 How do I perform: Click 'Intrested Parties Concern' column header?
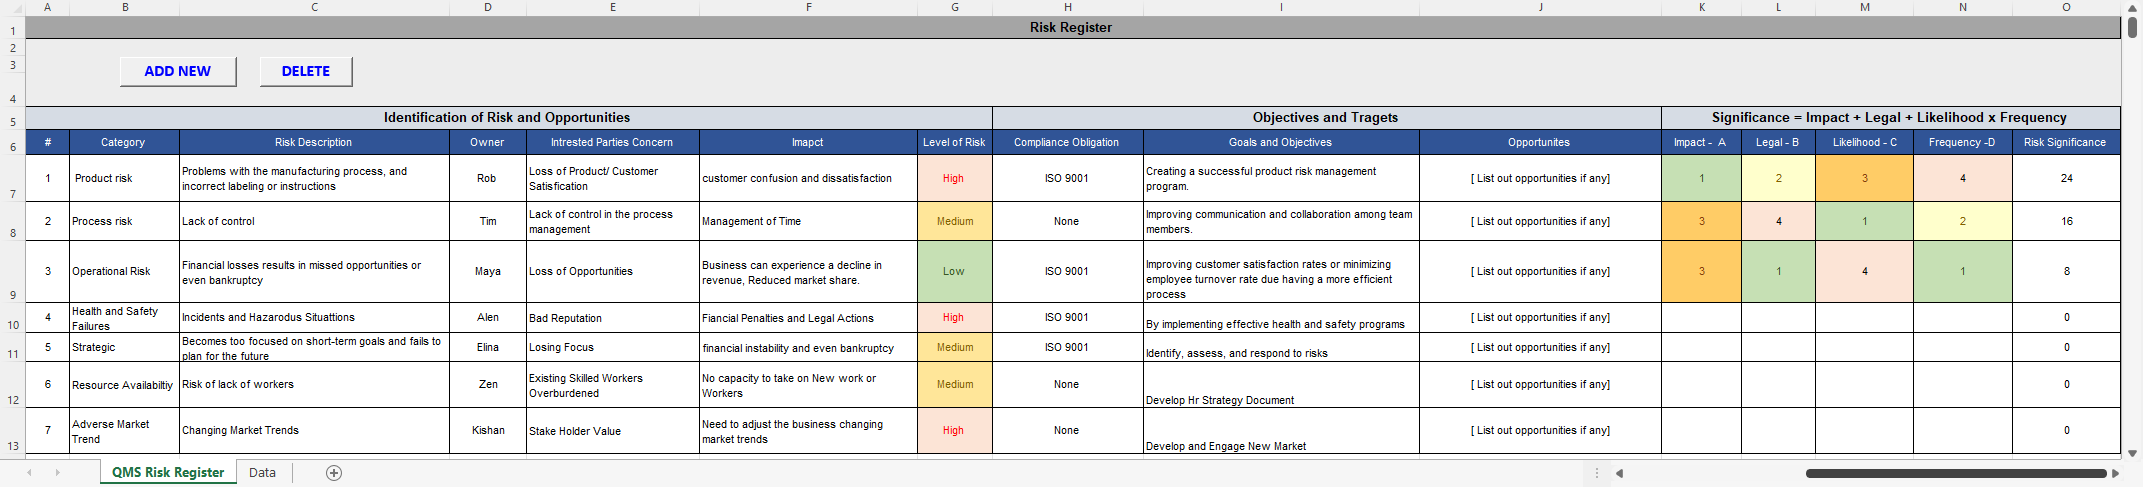[x=612, y=142]
